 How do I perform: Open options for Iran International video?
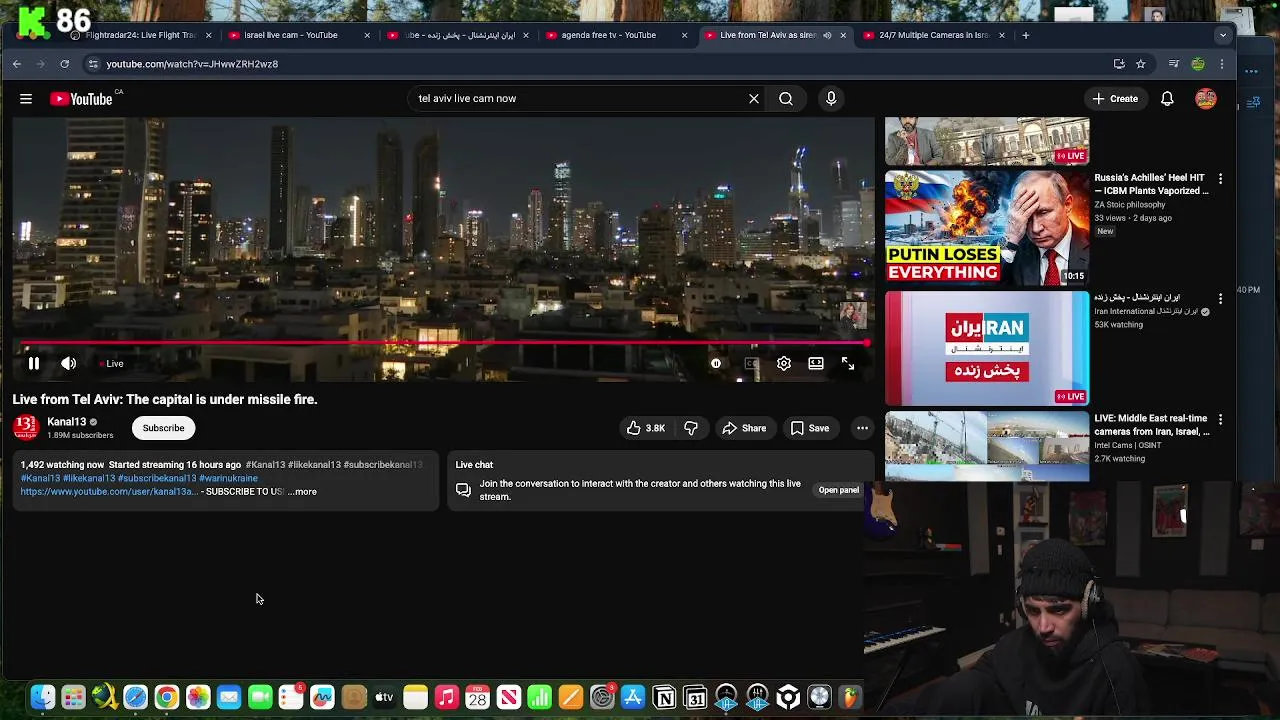tap(1220, 299)
